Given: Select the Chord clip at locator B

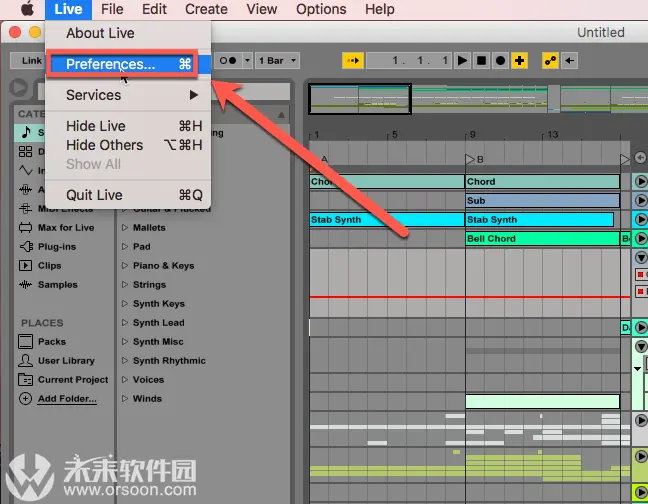Looking at the screenshot, I should tap(543, 182).
